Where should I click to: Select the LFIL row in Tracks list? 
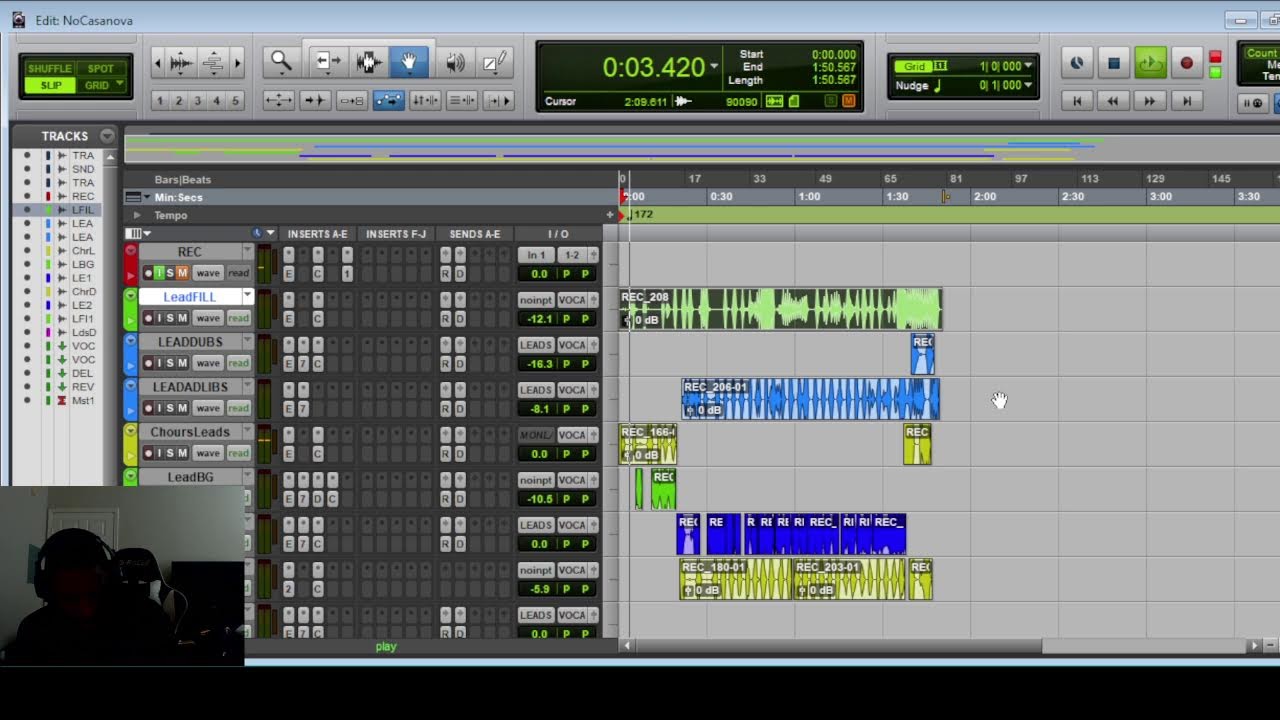tap(66, 210)
